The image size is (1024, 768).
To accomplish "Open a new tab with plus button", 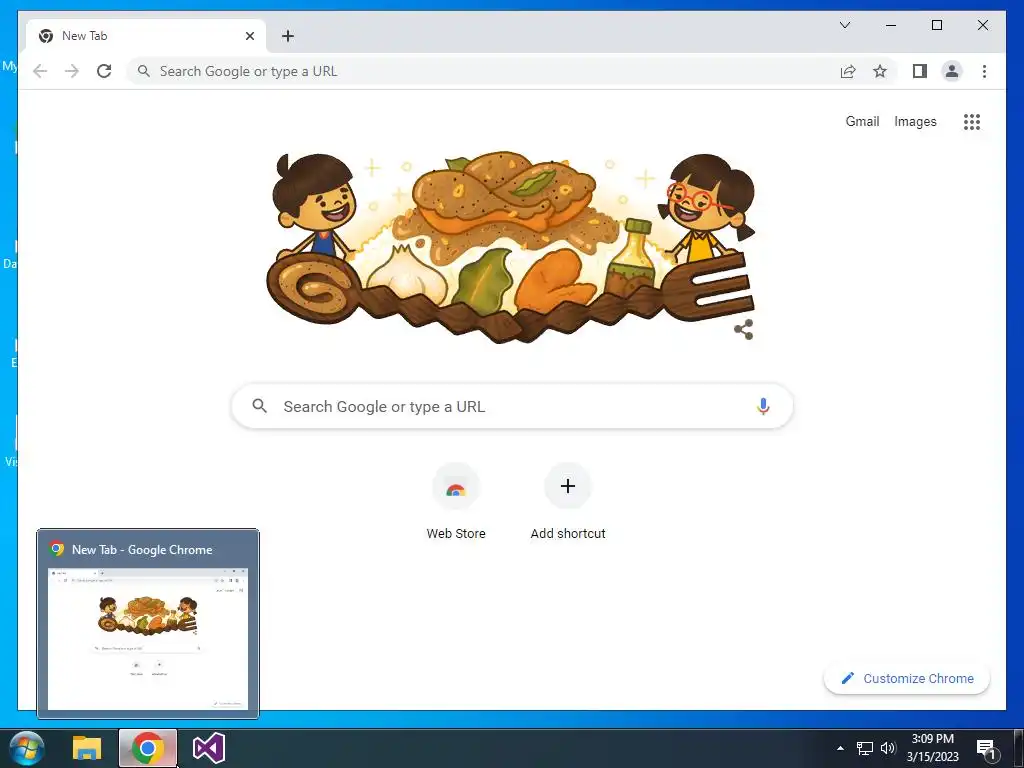I will click(288, 36).
